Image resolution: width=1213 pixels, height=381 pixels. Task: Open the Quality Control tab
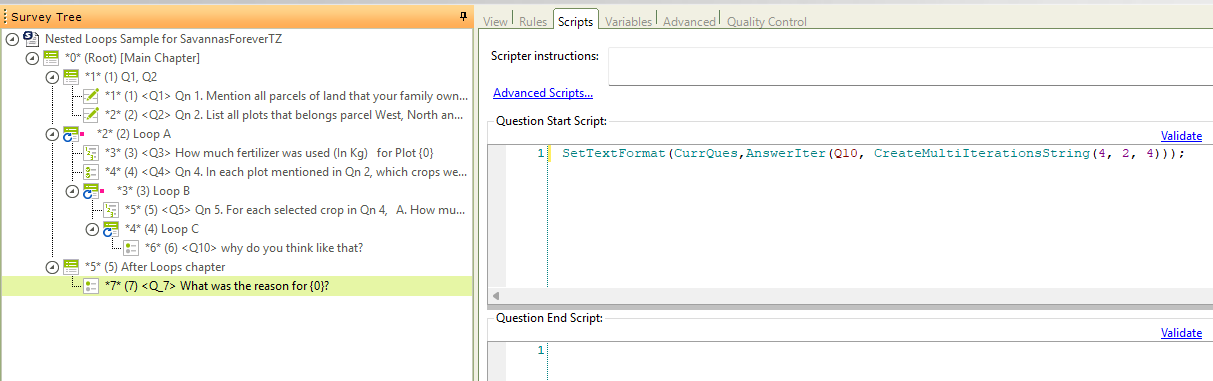766,21
